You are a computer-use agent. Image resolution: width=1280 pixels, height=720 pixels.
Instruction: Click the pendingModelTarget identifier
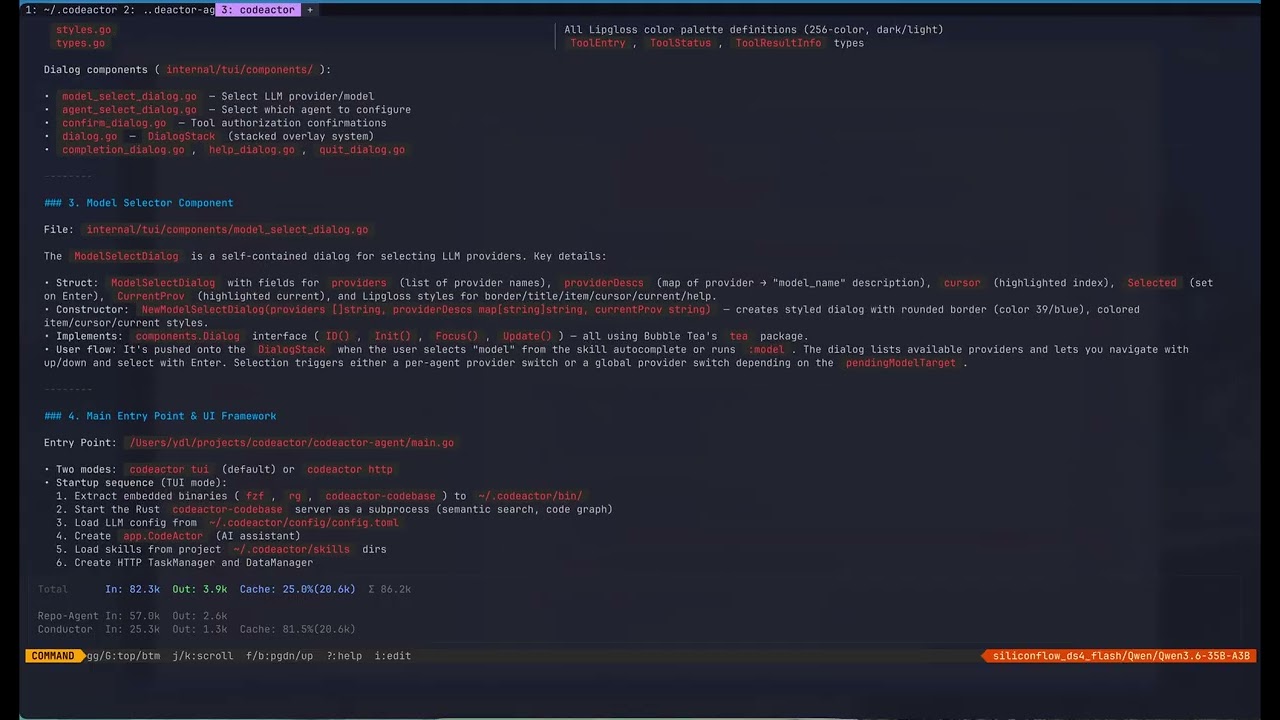901,363
